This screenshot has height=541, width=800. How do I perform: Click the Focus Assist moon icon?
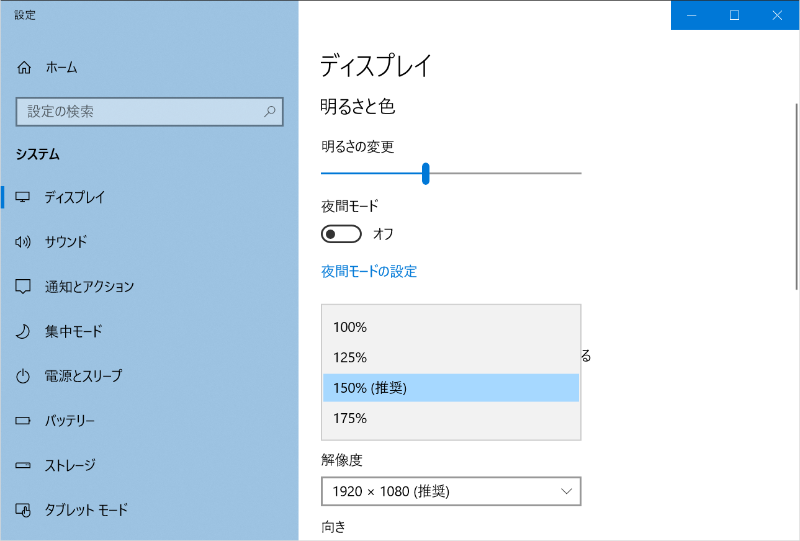[x=24, y=331]
